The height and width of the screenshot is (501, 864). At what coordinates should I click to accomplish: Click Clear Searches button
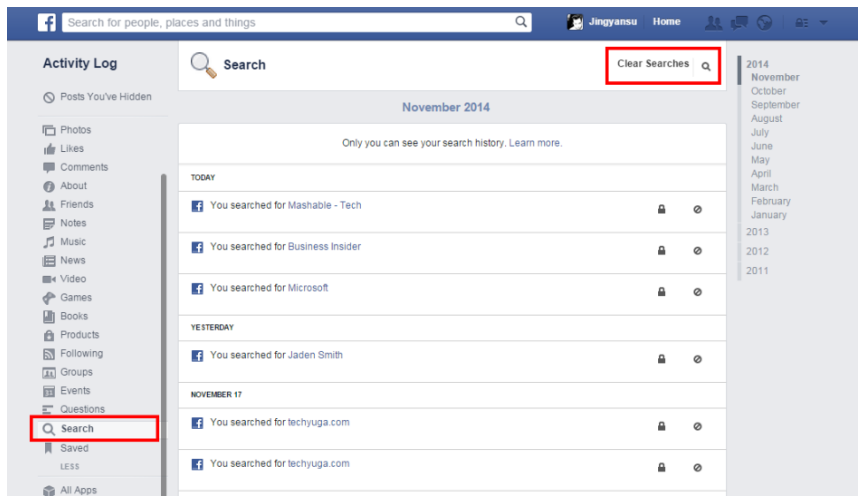click(x=653, y=63)
